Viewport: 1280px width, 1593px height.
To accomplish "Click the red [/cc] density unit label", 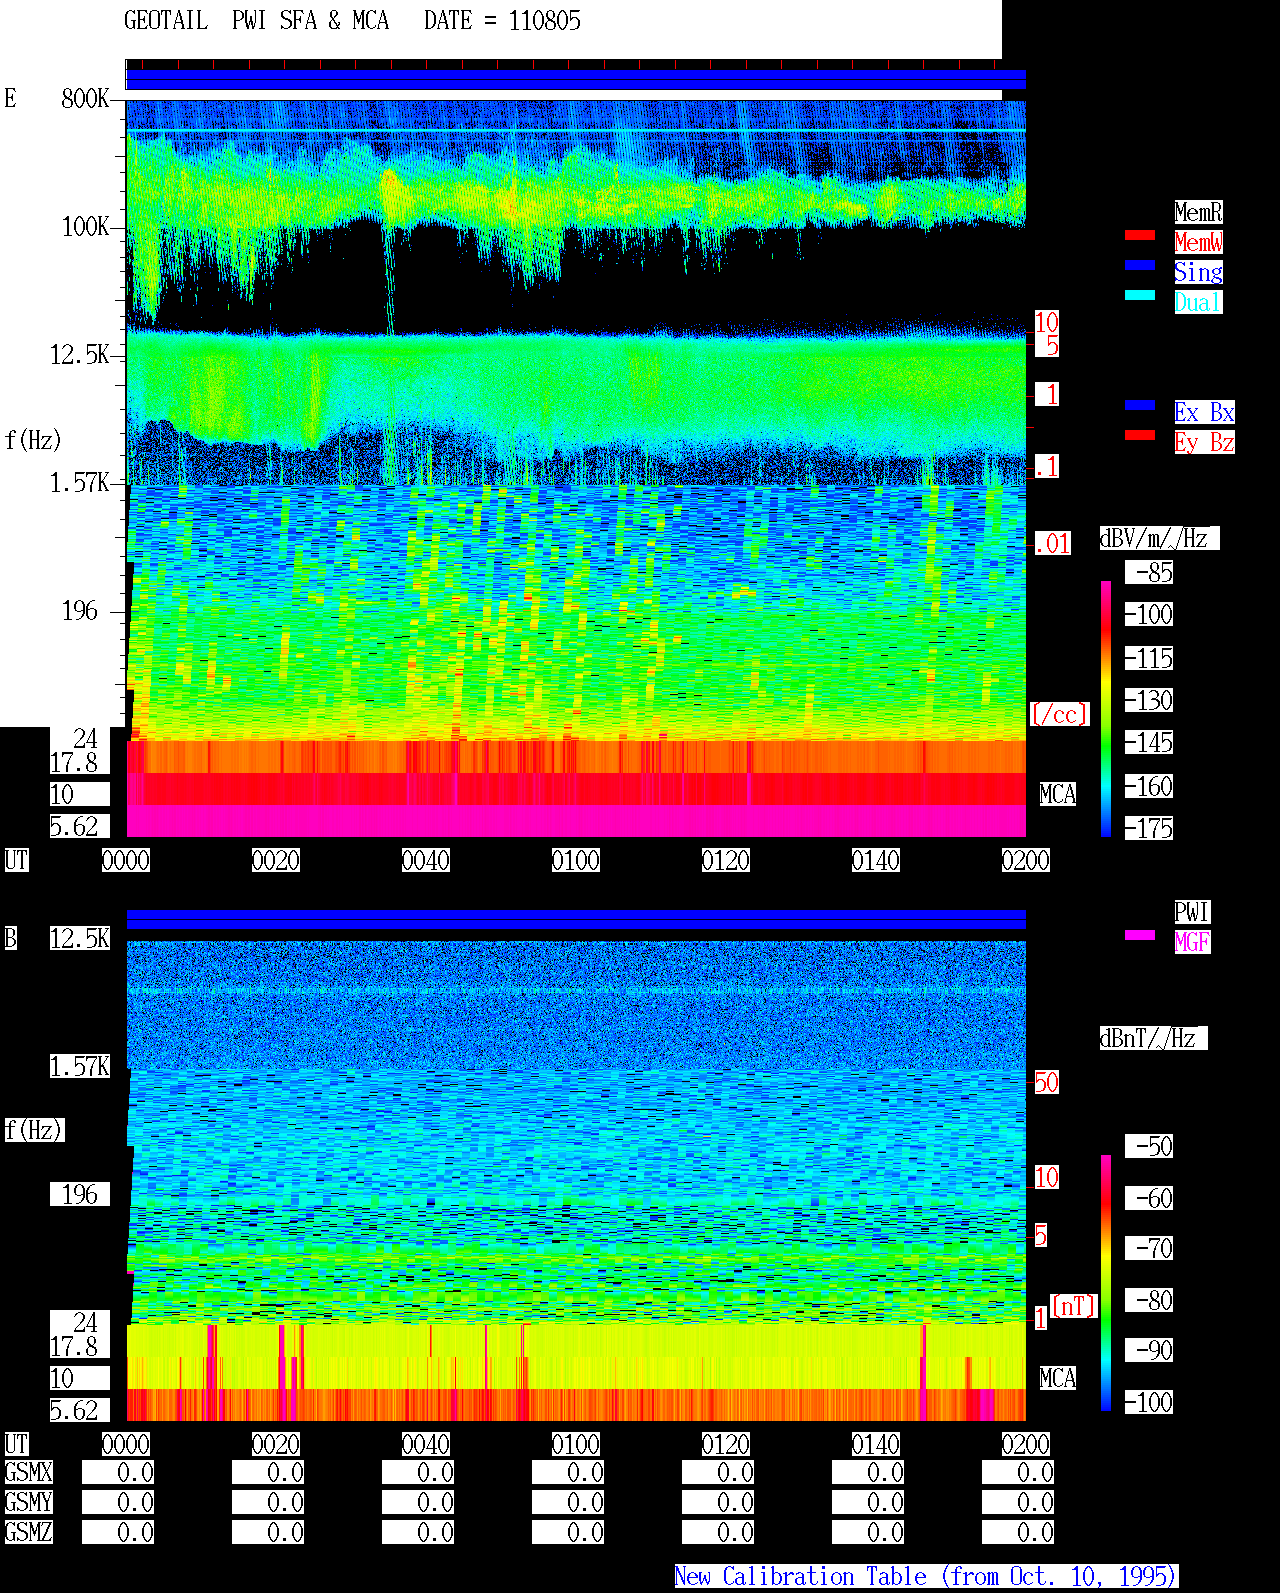I will [1059, 714].
